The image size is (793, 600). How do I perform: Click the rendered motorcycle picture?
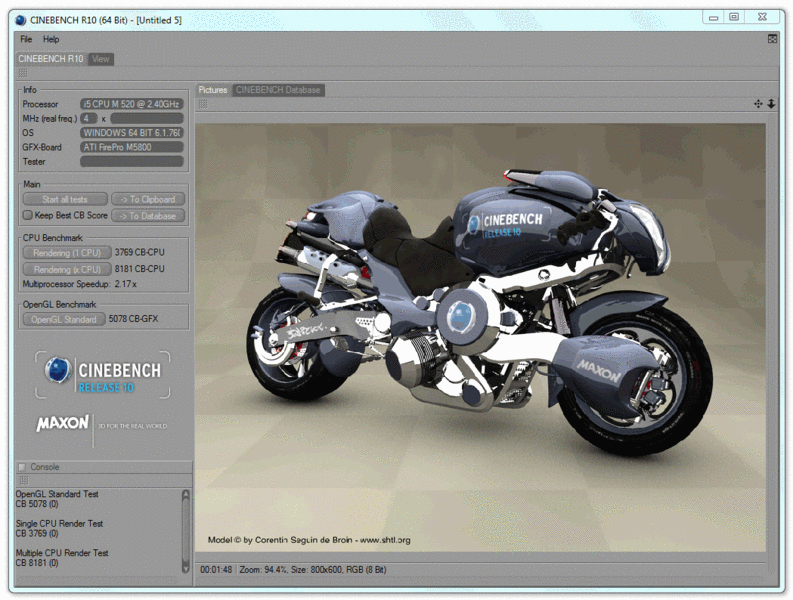point(480,337)
